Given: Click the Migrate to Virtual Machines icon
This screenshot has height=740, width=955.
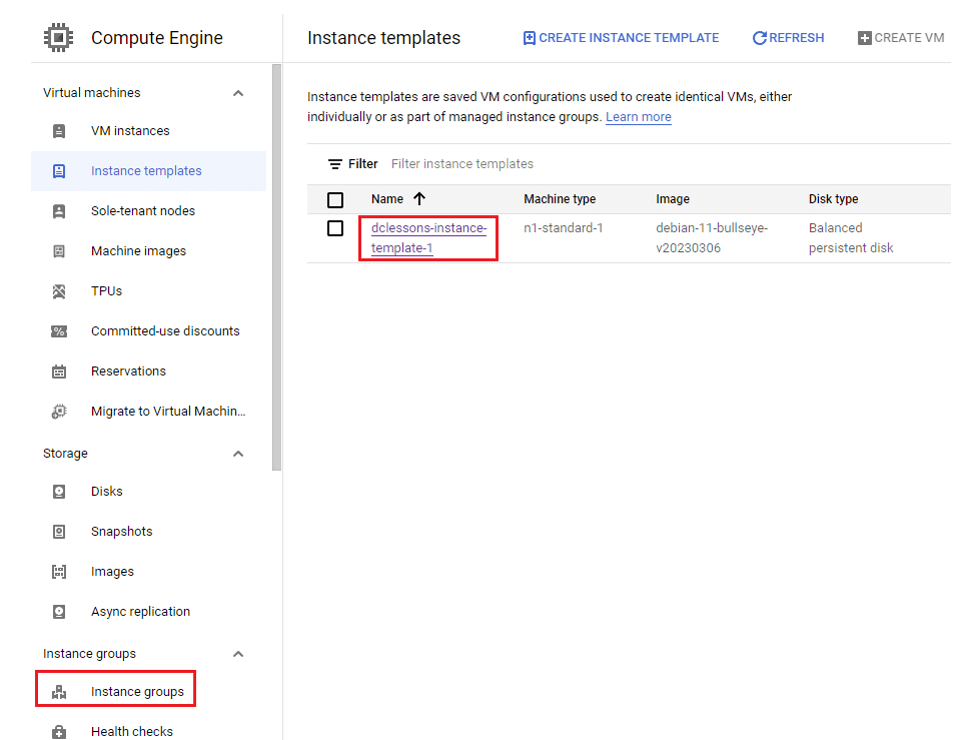Looking at the screenshot, I should tap(59, 412).
